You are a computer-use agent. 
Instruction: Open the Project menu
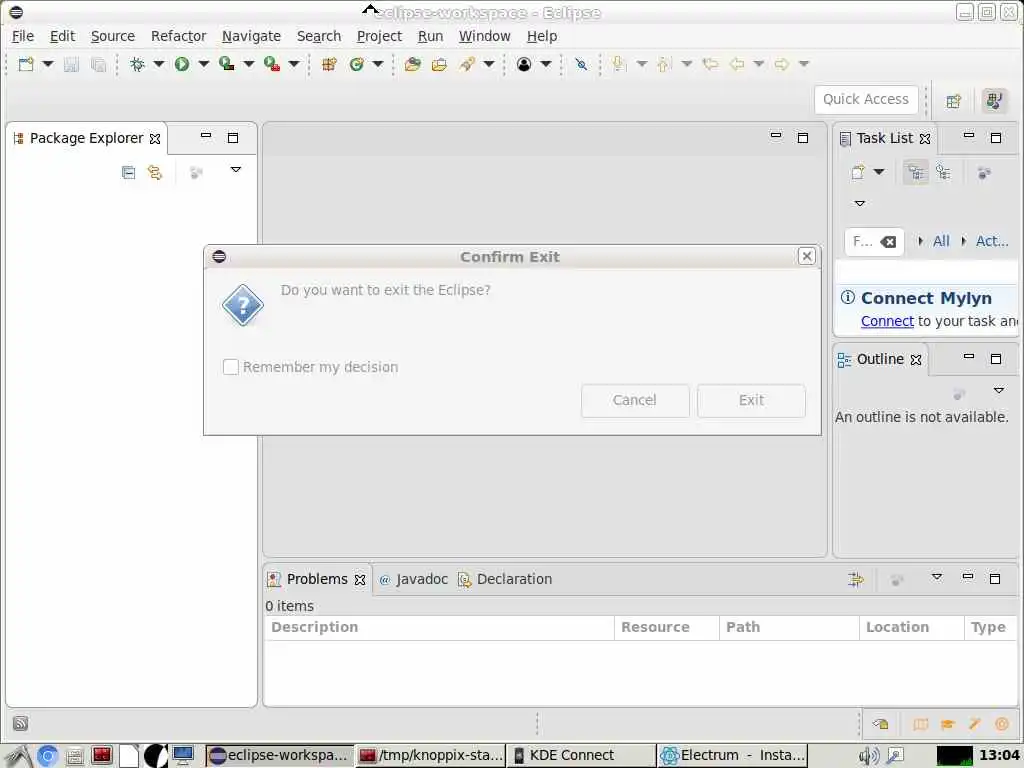coord(379,36)
